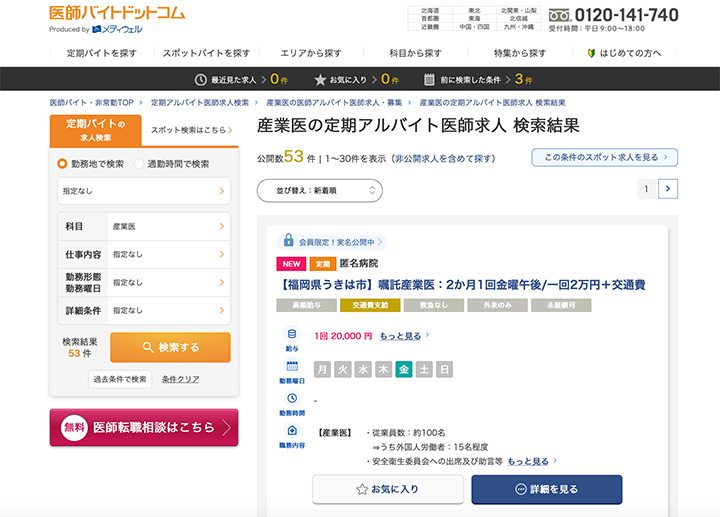720x517 pixels.
Task: Open the 並び替え：新着順 sort dropdown
Action: (319, 190)
